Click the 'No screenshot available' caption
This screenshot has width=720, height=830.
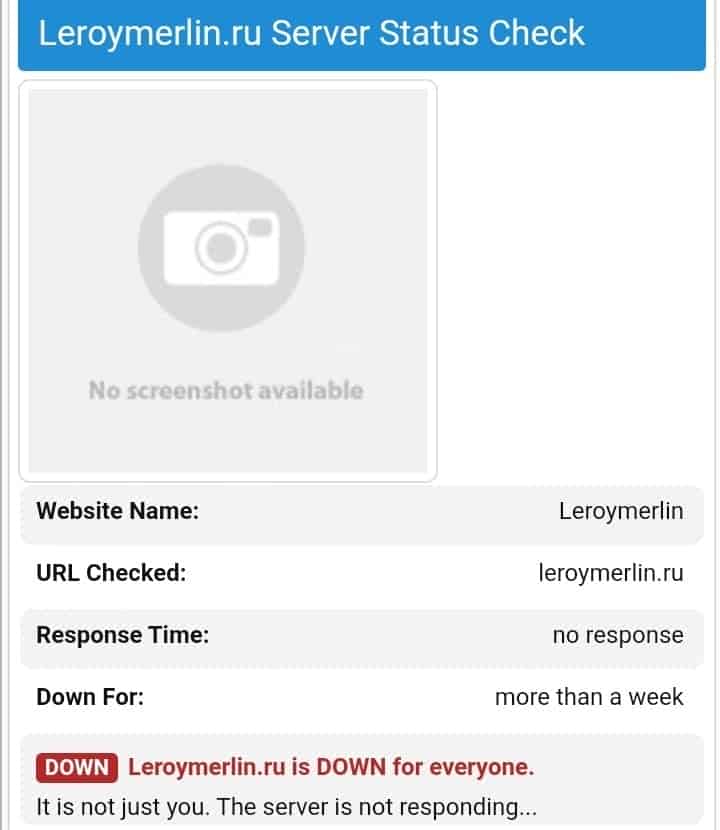226,391
